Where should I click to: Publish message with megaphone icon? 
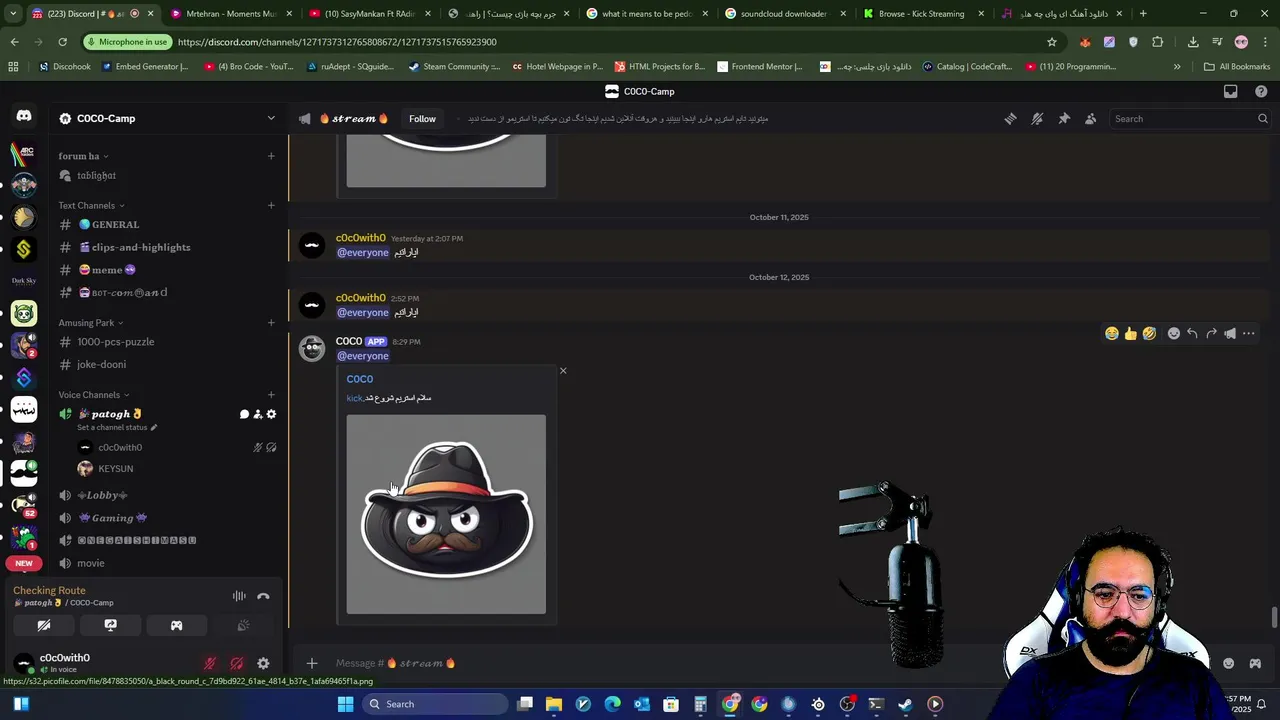click(x=1230, y=334)
